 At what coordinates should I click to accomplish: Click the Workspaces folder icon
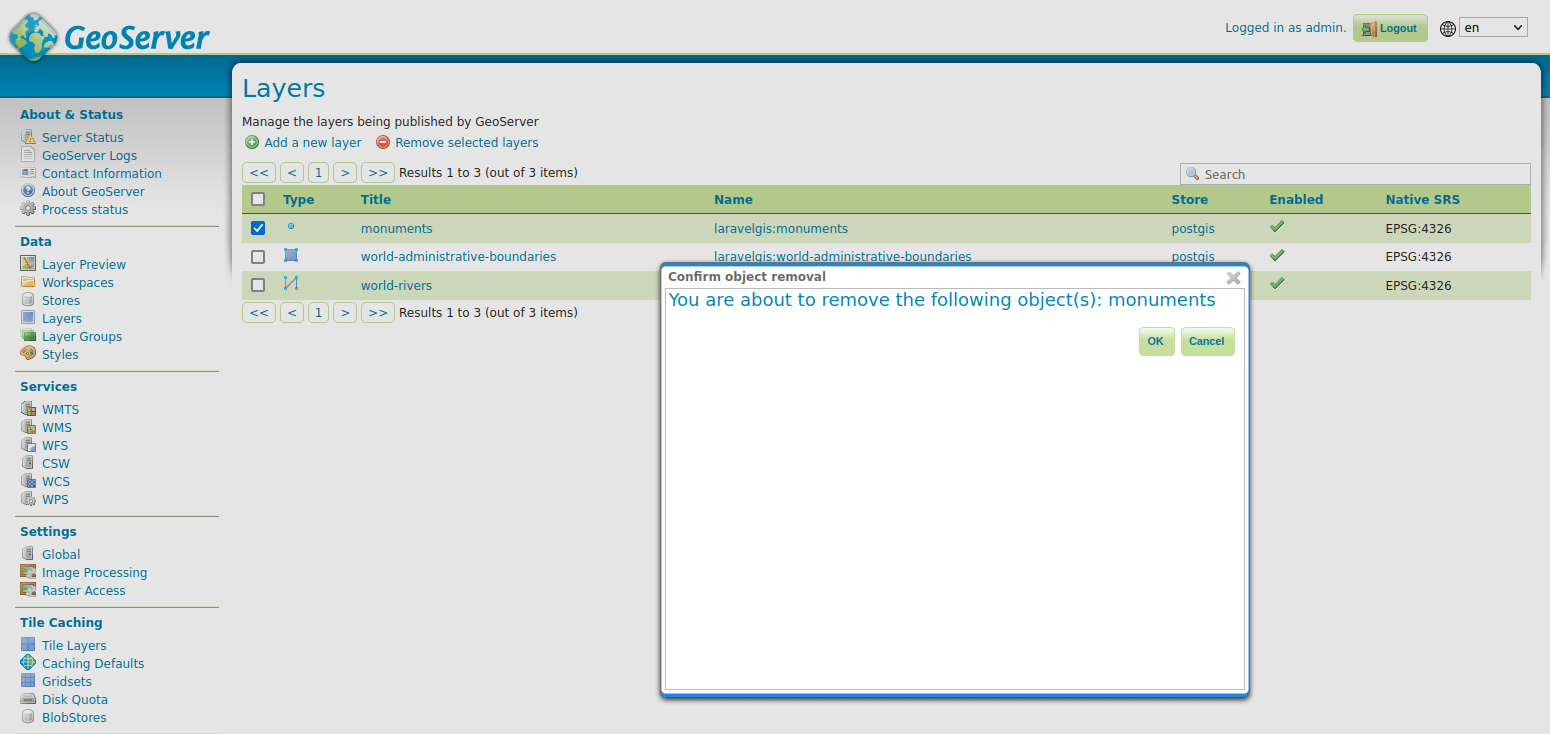(28, 282)
